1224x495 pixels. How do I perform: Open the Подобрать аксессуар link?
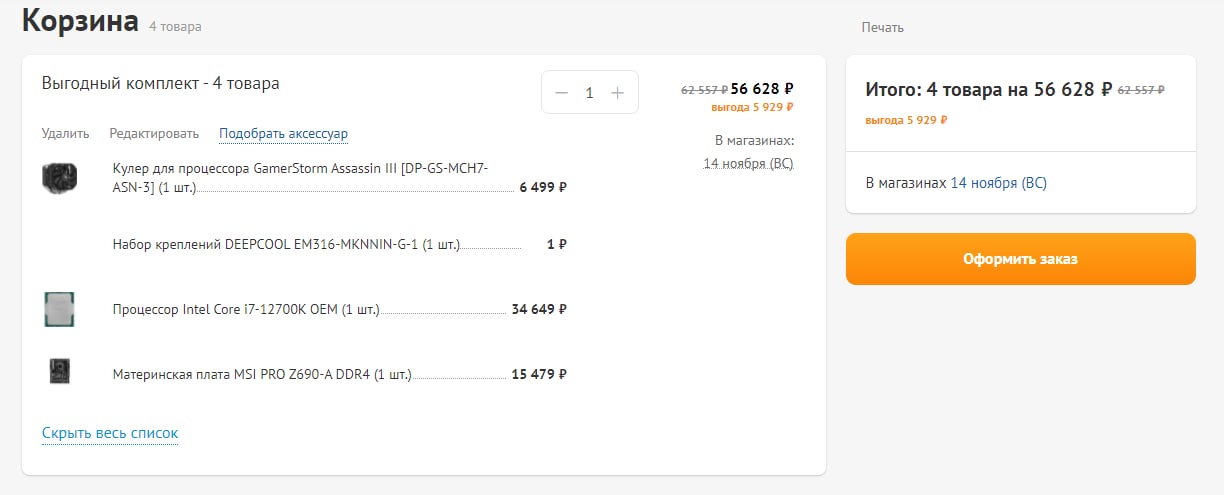pyautogui.click(x=283, y=133)
